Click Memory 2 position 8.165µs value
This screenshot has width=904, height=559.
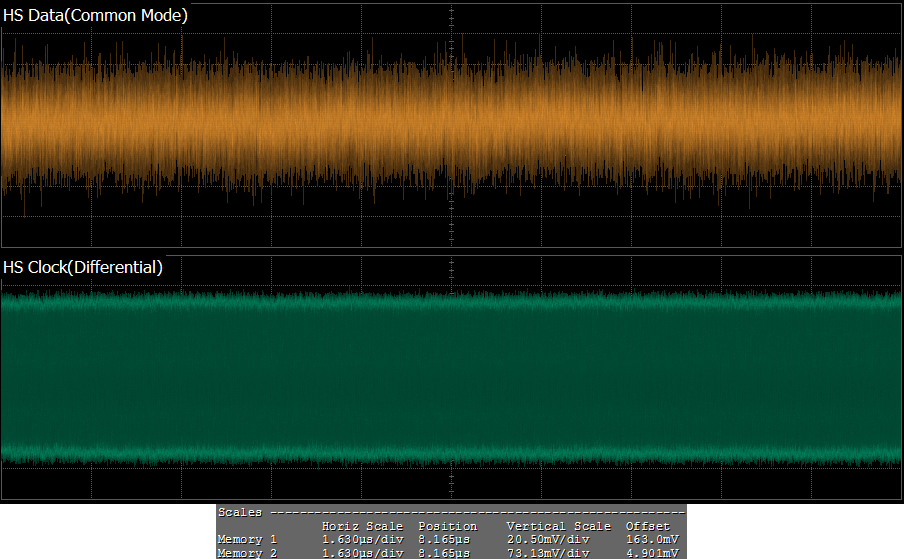[444, 553]
